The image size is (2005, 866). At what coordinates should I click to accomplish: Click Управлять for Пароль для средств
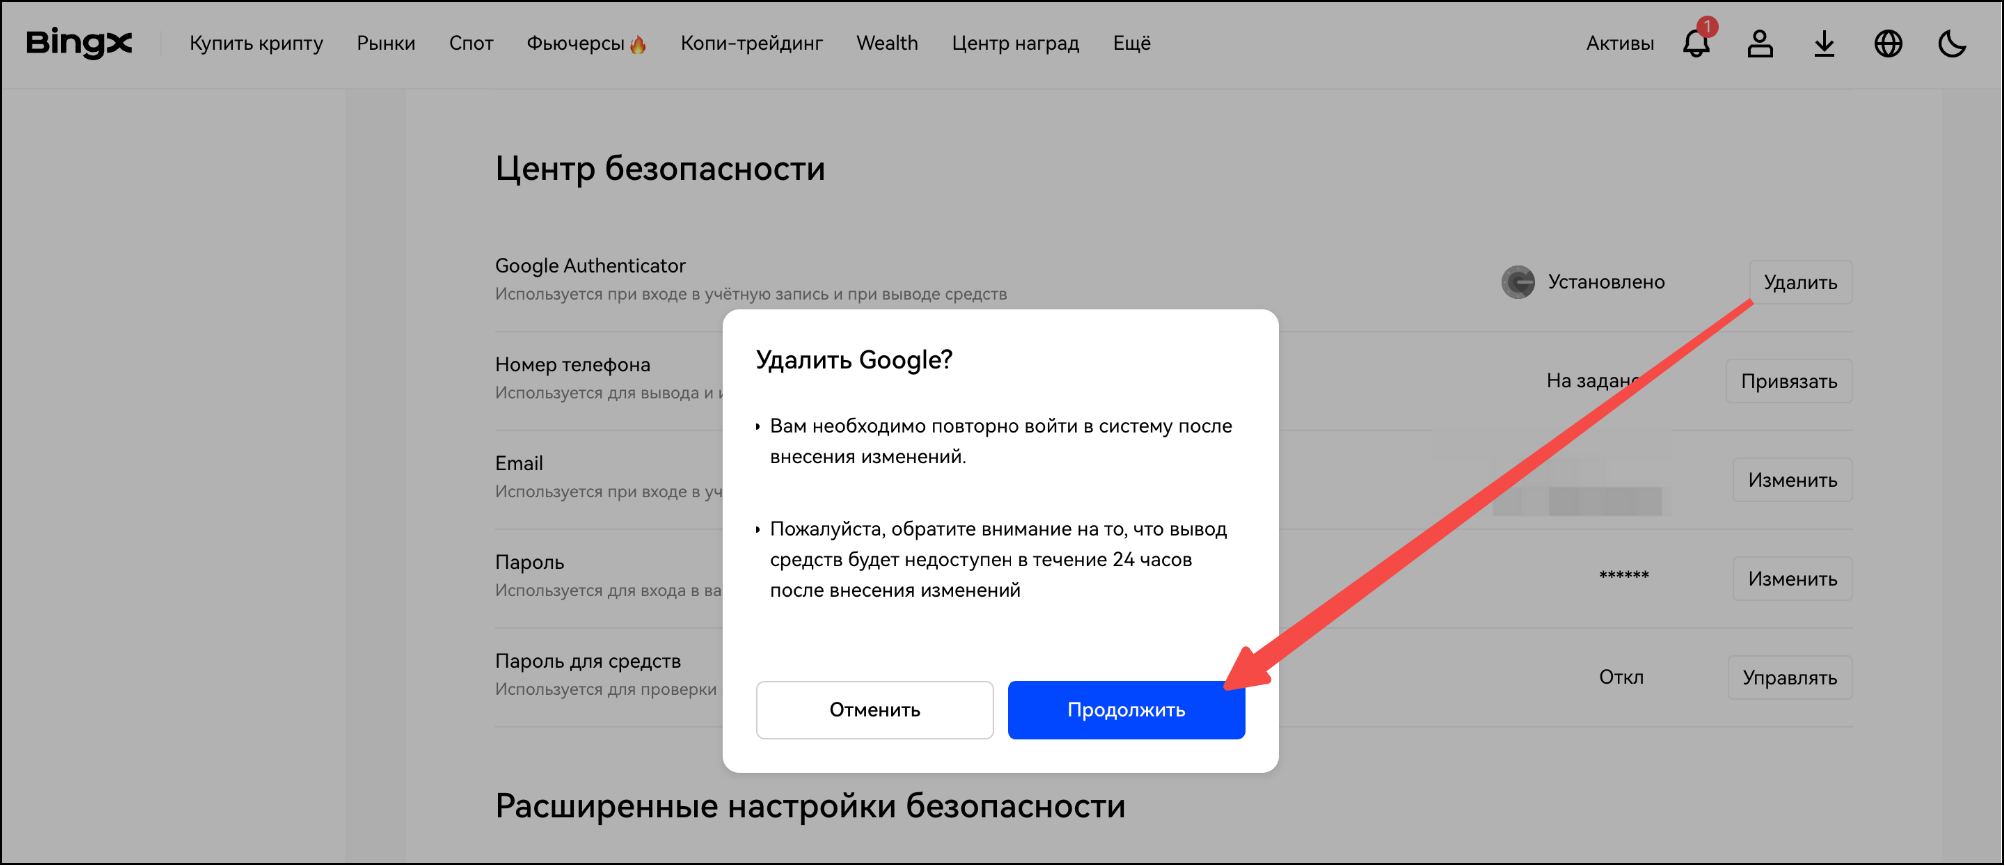click(x=1790, y=677)
